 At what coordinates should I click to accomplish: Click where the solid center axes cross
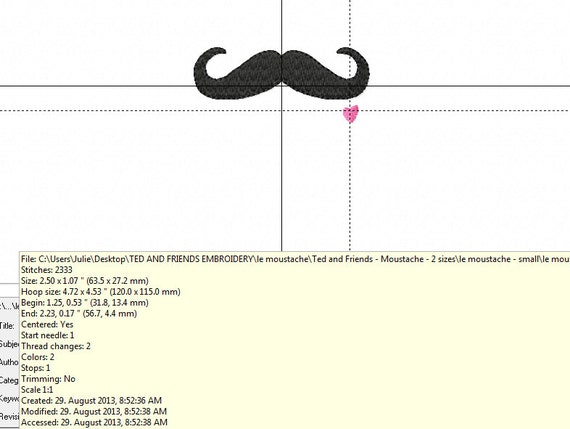[x=282, y=86]
